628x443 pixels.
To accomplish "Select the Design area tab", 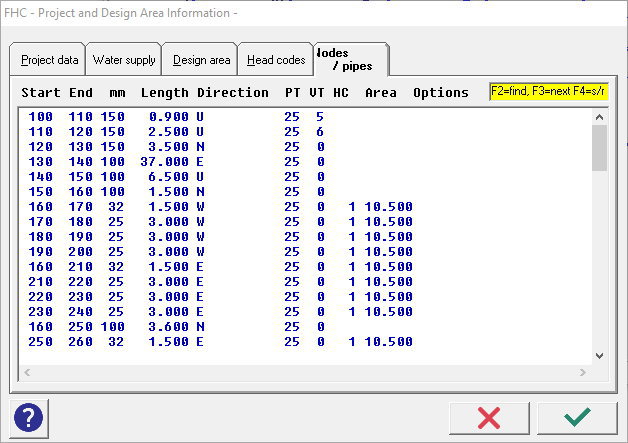I will (201, 60).
